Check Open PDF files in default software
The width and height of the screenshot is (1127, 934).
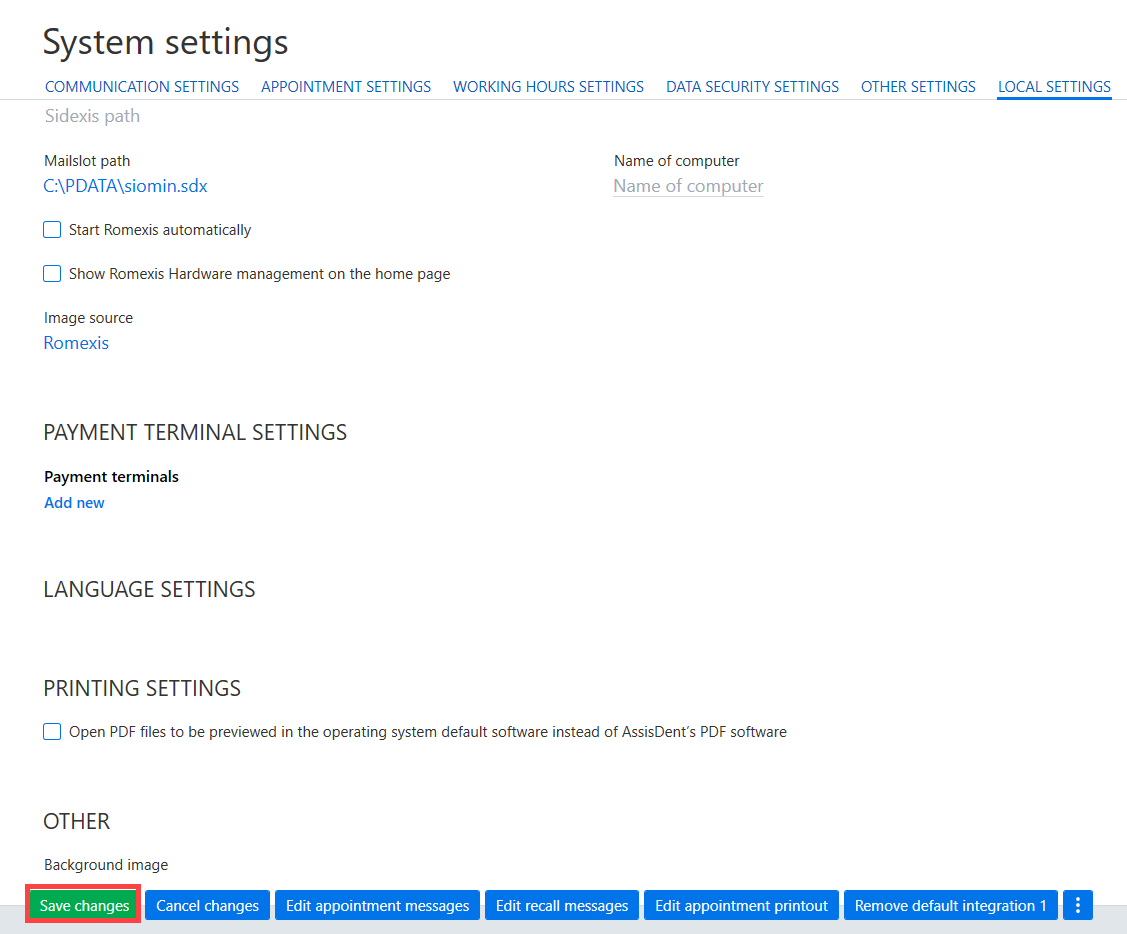(52, 731)
